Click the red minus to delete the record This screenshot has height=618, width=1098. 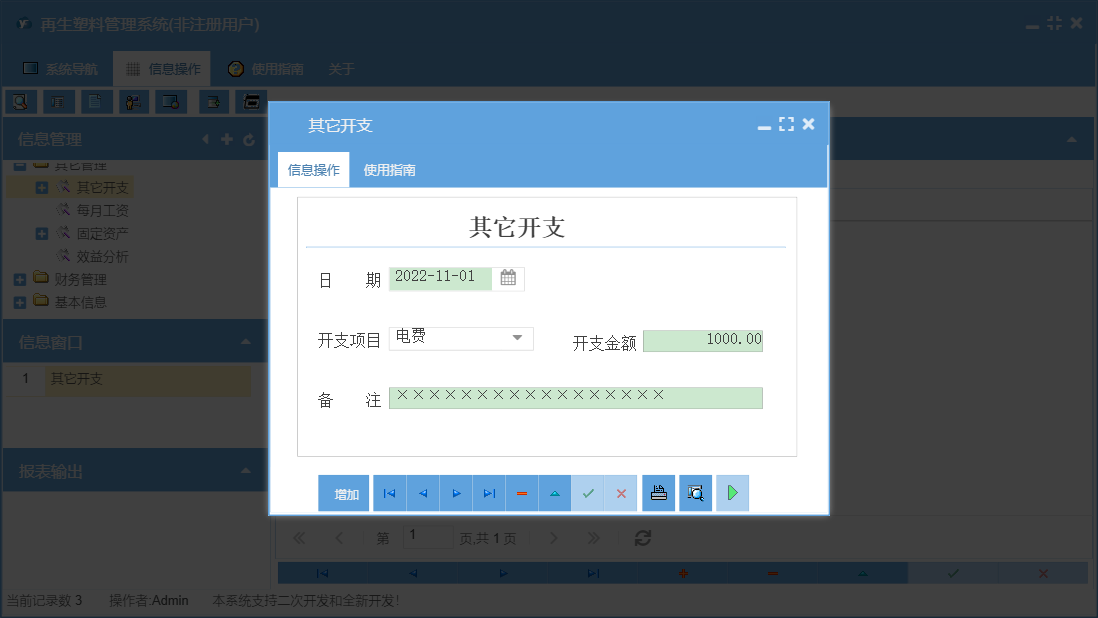tap(521, 492)
